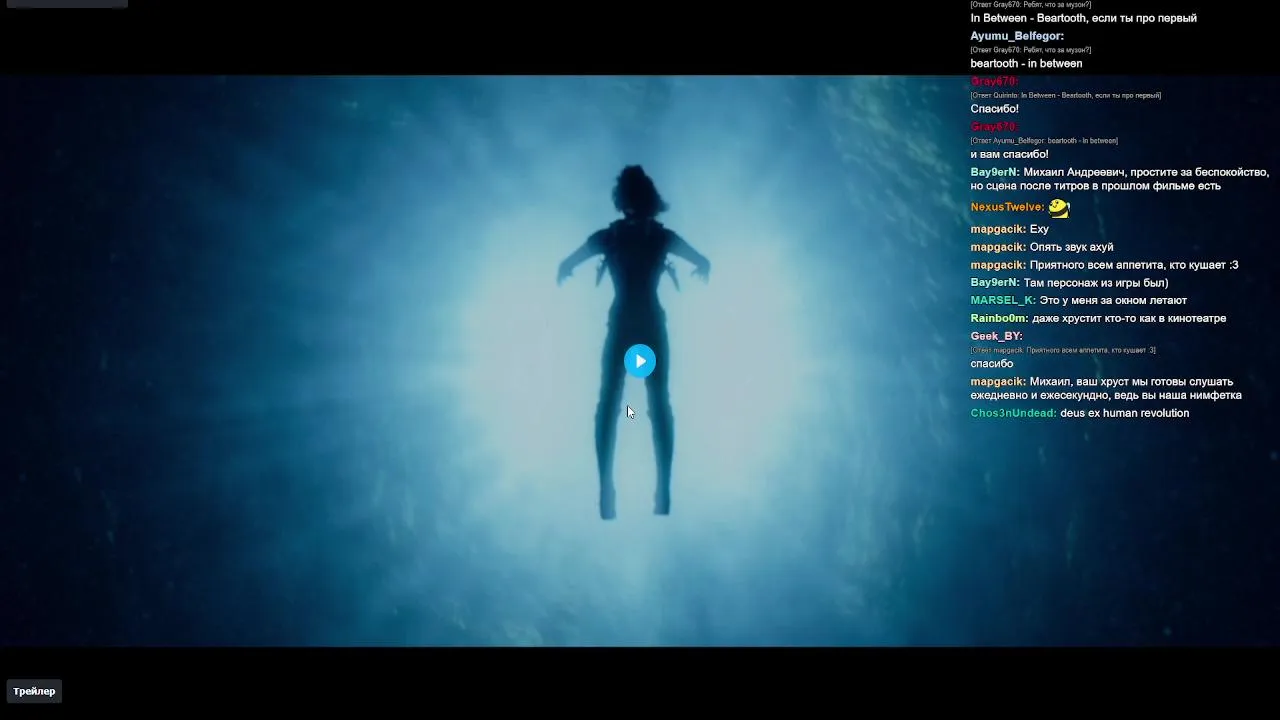Select the NexusTwelve username
Image resolution: width=1280 pixels, height=720 pixels.
pos(1007,207)
